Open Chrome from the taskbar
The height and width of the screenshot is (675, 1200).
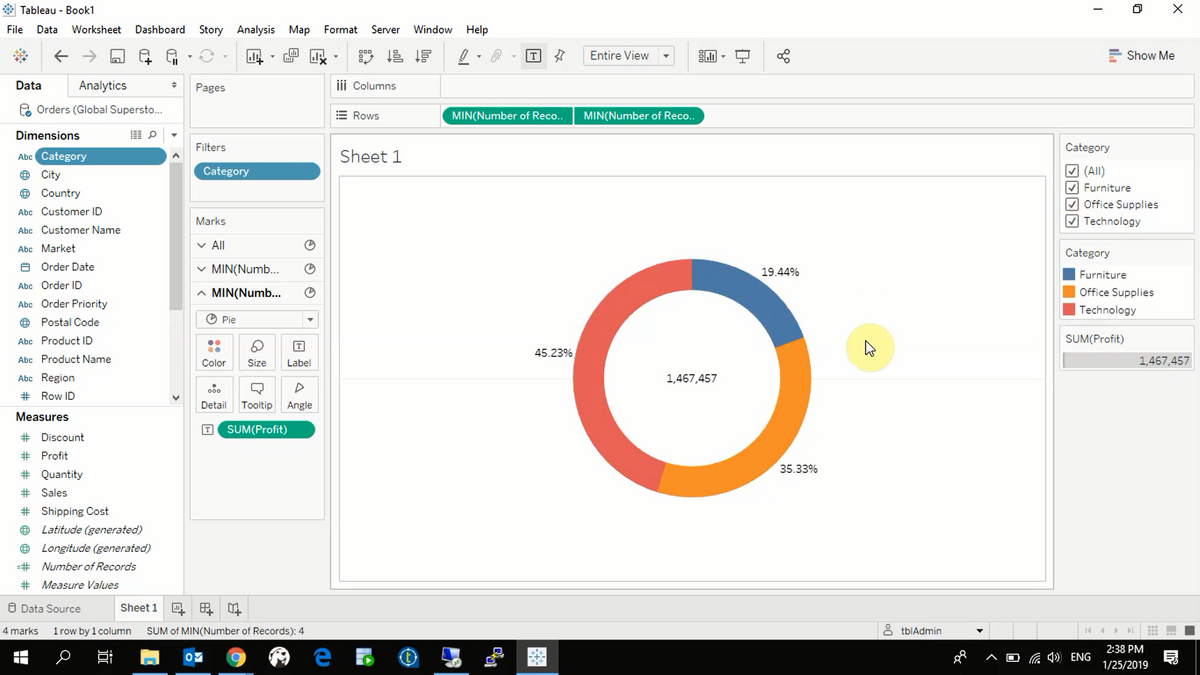coord(236,657)
